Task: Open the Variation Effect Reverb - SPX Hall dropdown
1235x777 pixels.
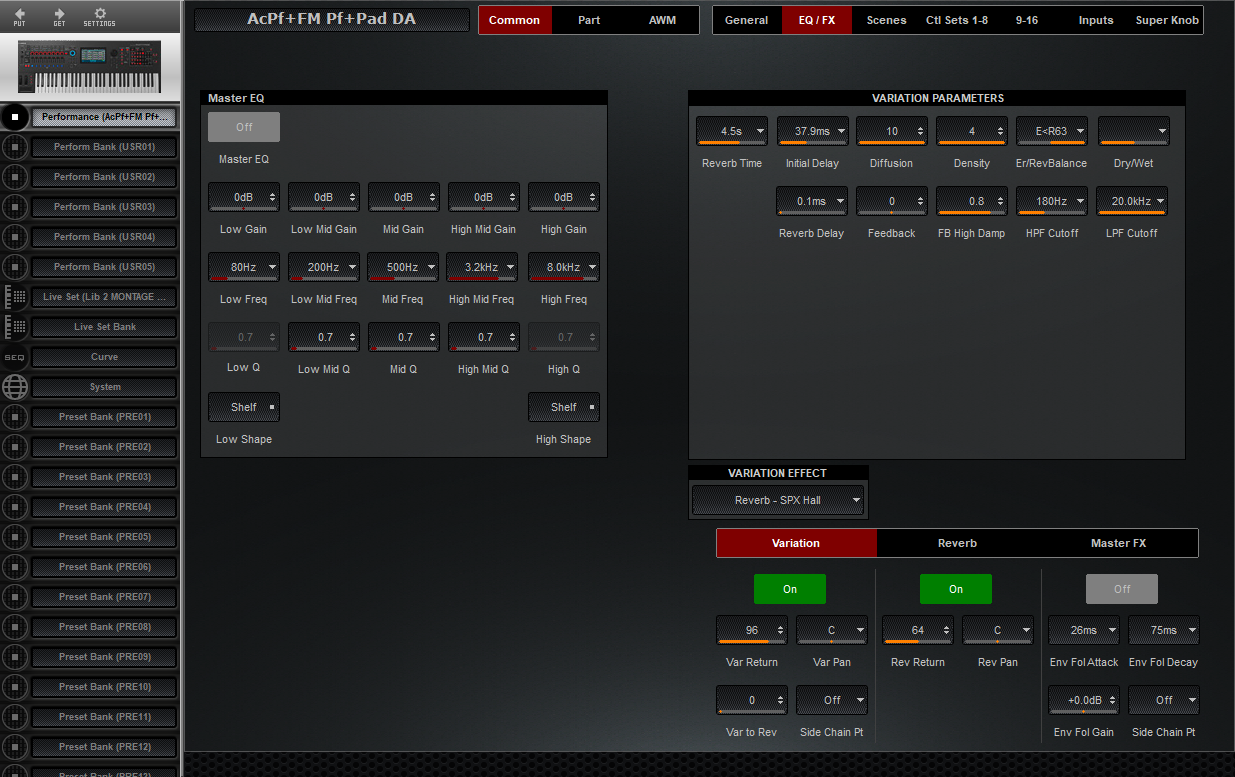Action: (x=778, y=500)
